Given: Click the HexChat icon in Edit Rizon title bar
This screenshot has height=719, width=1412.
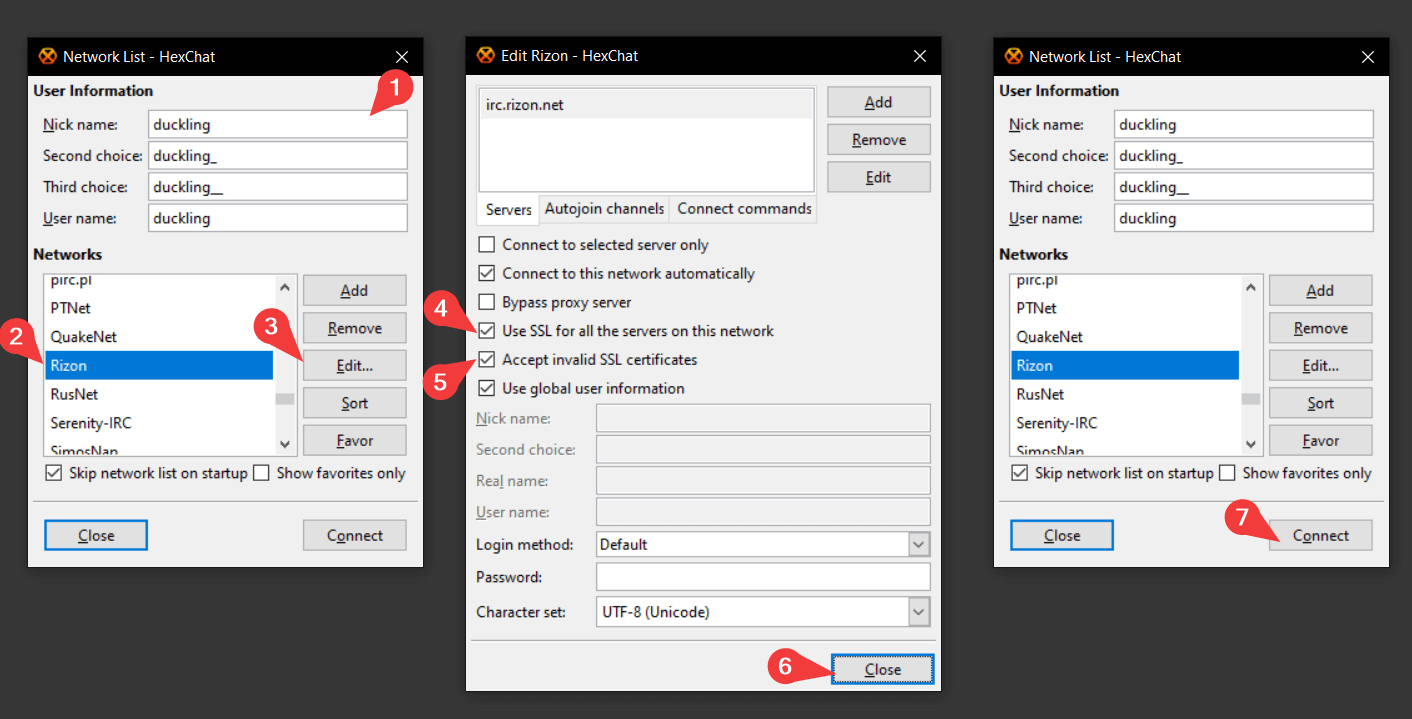Looking at the screenshot, I should pyautogui.click(x=485, y=56).
